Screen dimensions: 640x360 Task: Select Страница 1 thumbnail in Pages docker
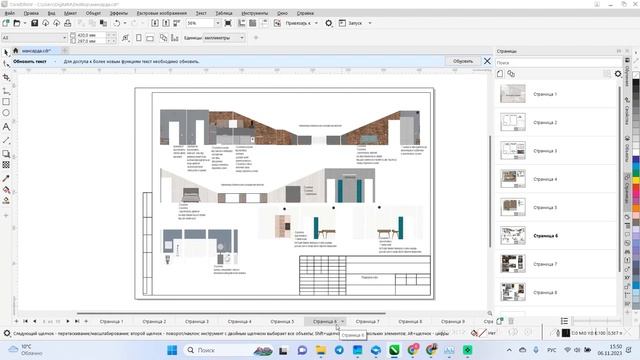[513, 94]
